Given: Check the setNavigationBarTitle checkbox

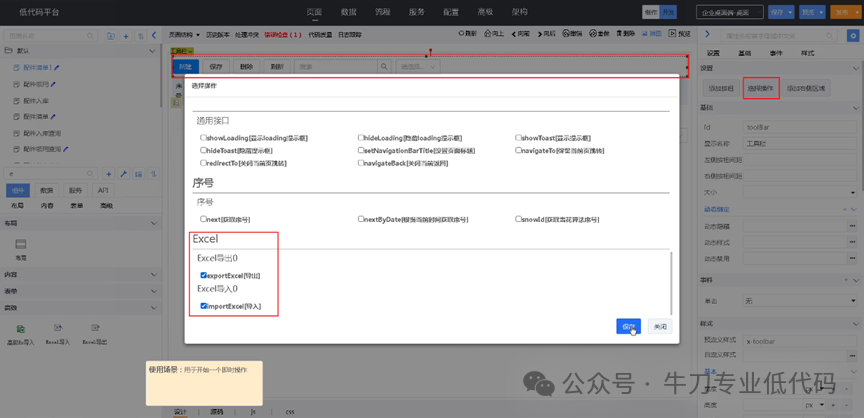Looking at the screenshot, I should pyautogui.click(x=361, y=150).
